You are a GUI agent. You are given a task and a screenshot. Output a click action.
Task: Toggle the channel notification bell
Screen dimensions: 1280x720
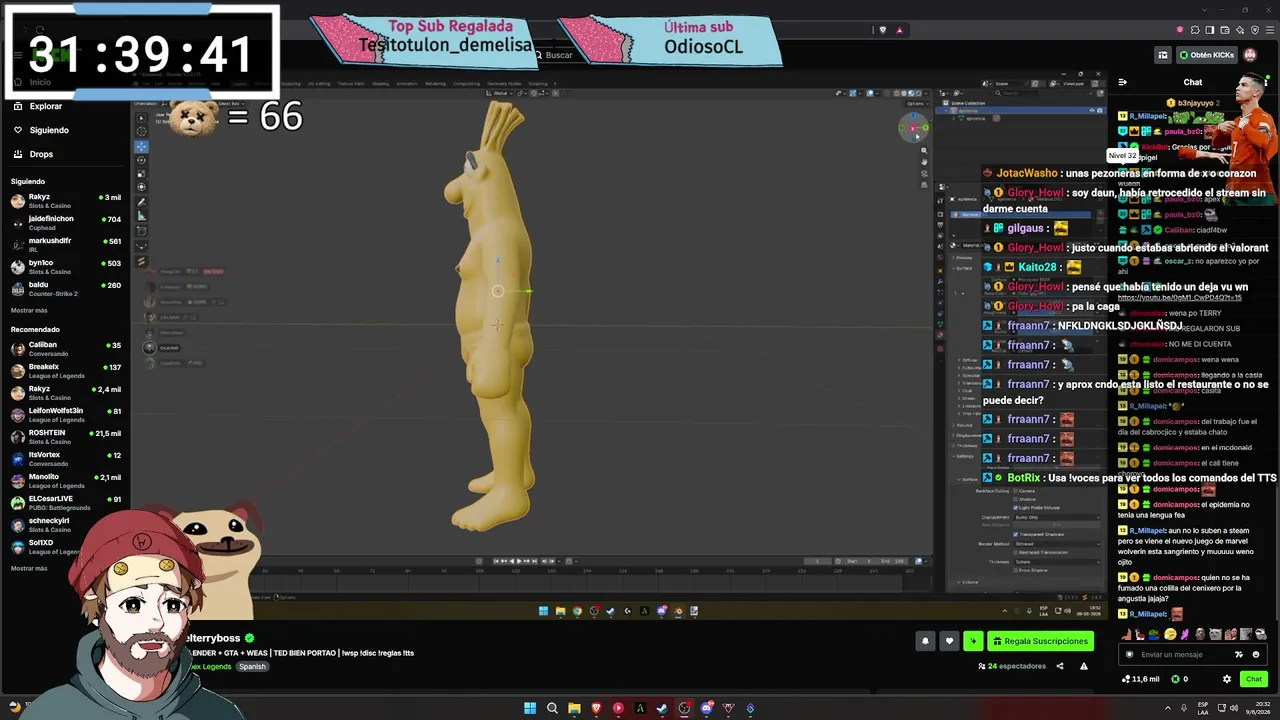click(925, 641)
